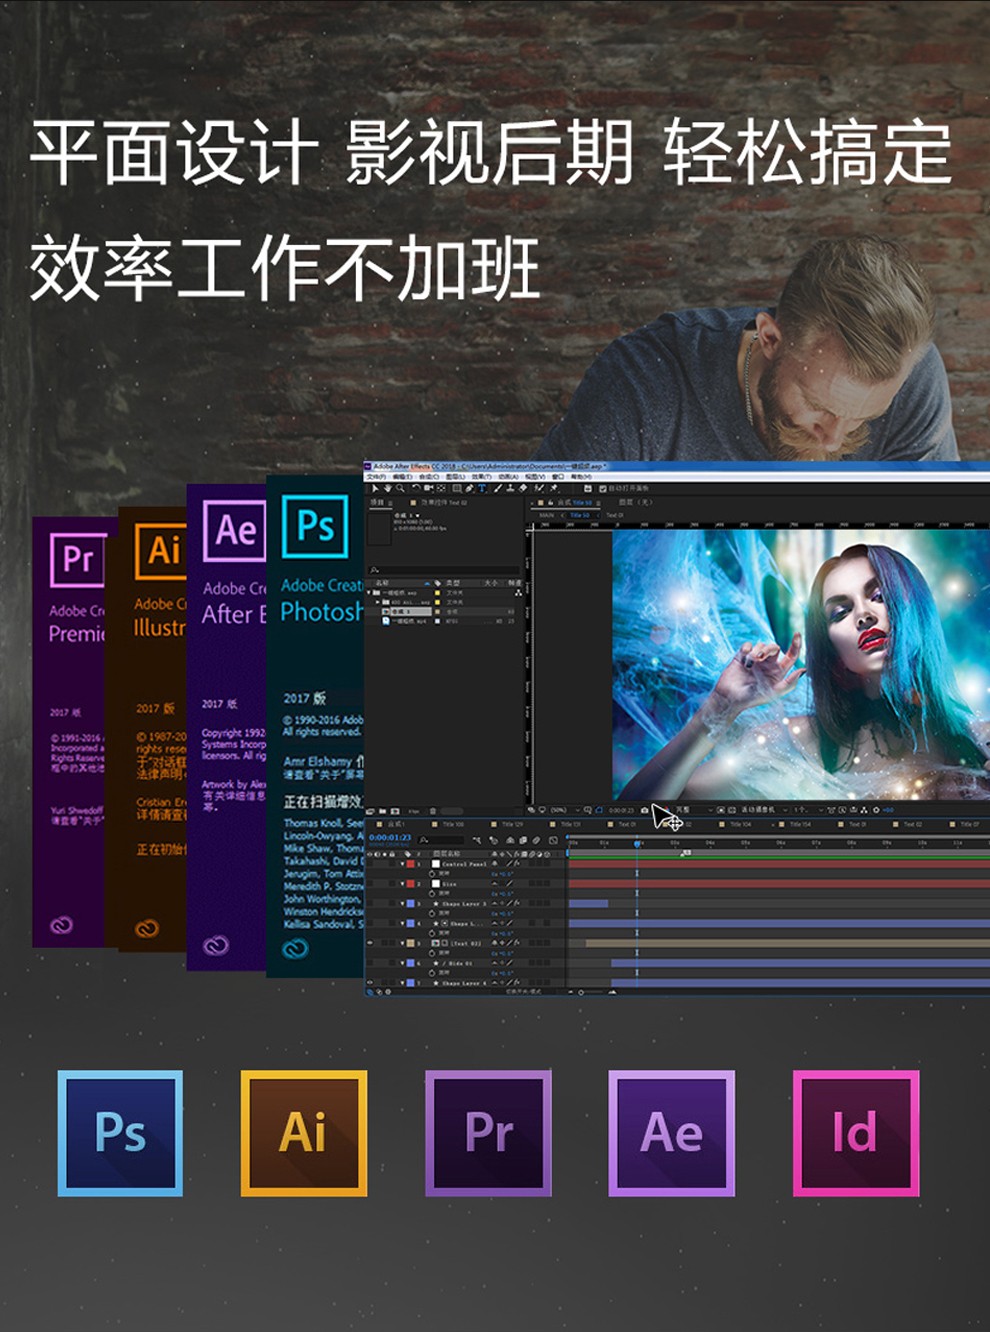Viewport: 990px width, 1332px height.
Task: Click the current time 0:00:01:23 display
Action: 390,837
